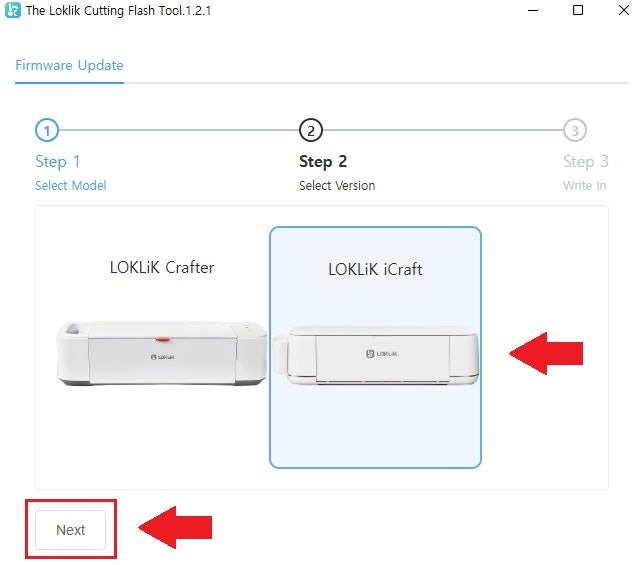Maximize the Flash Tool window

[578, 10]
